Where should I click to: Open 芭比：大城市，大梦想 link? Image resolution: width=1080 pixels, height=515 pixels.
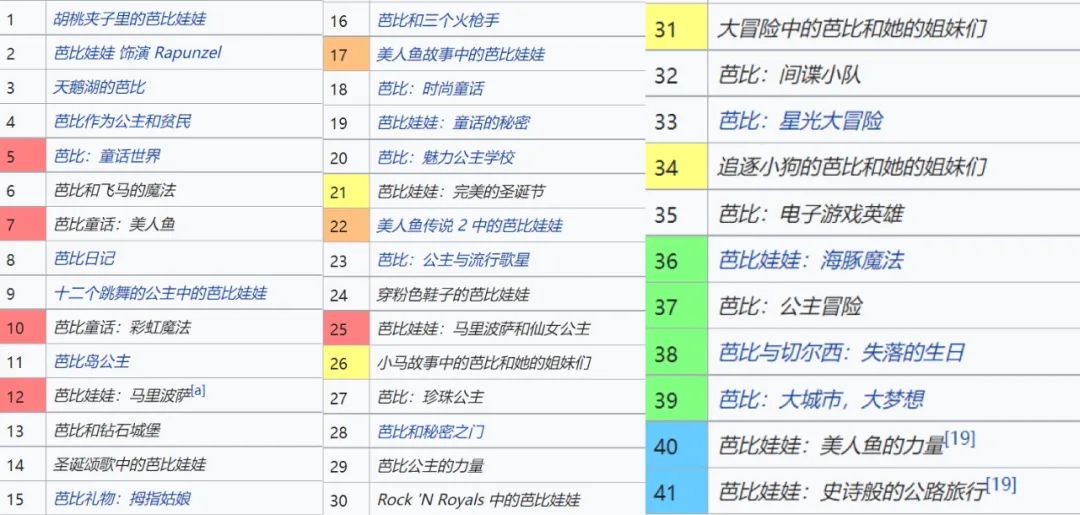tap(821, 400)
